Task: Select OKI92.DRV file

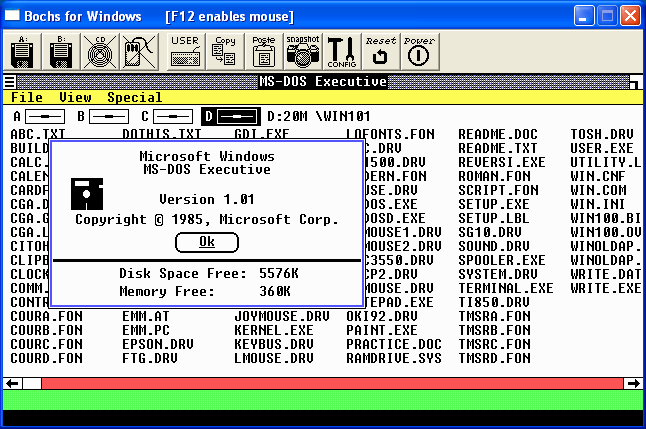Action: [382, 316]
